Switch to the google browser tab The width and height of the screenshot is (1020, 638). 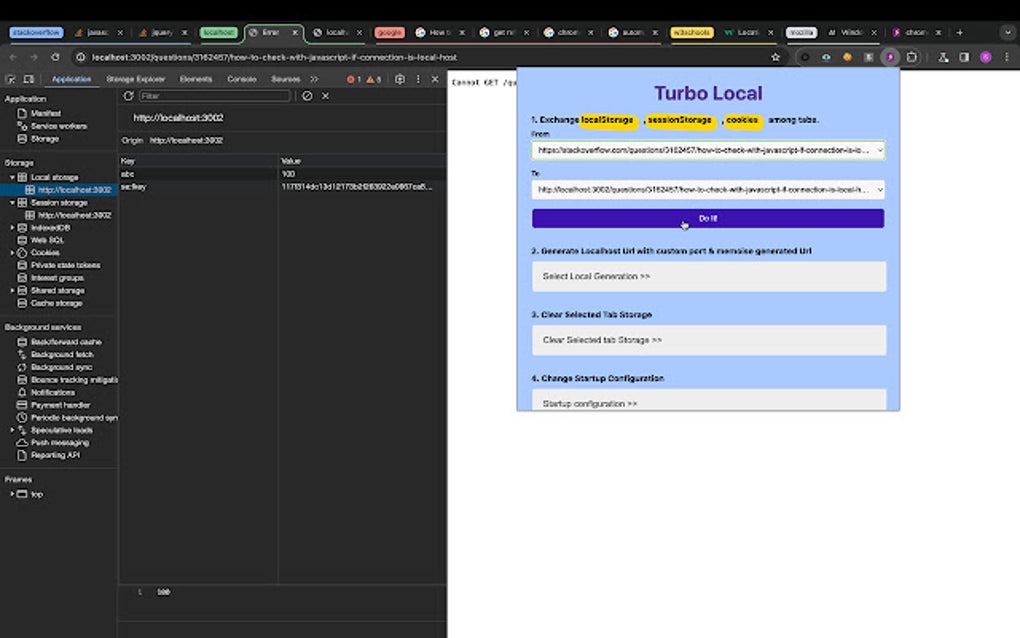(389, 32)
